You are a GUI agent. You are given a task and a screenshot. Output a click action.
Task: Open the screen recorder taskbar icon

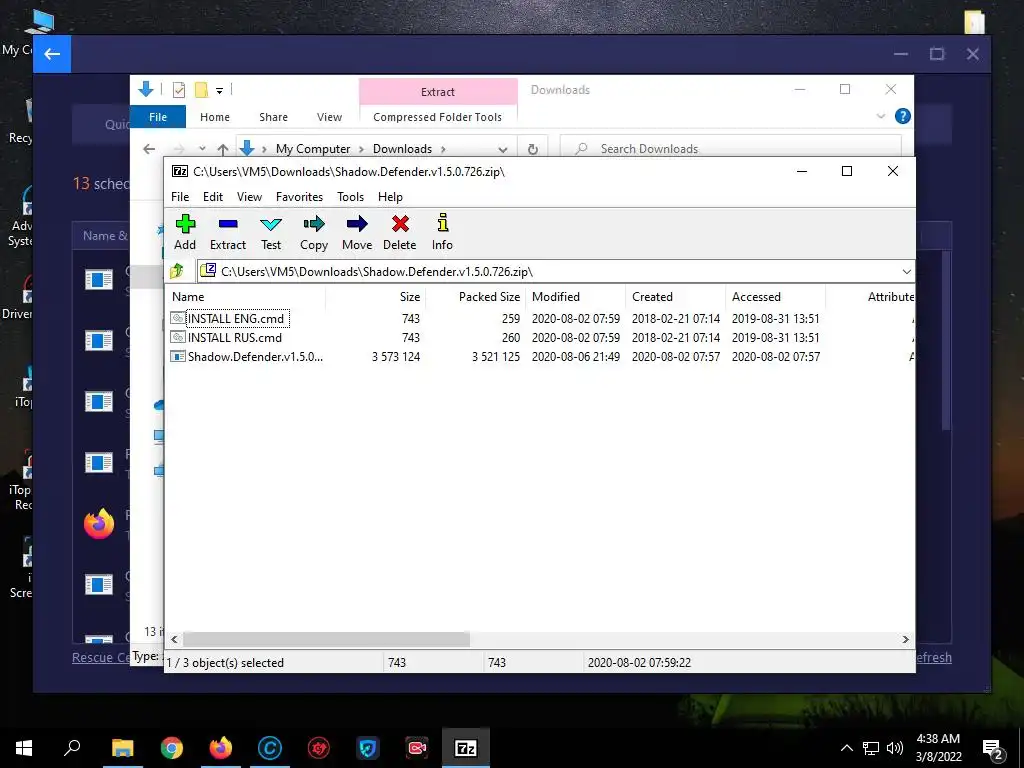[417, 748]
